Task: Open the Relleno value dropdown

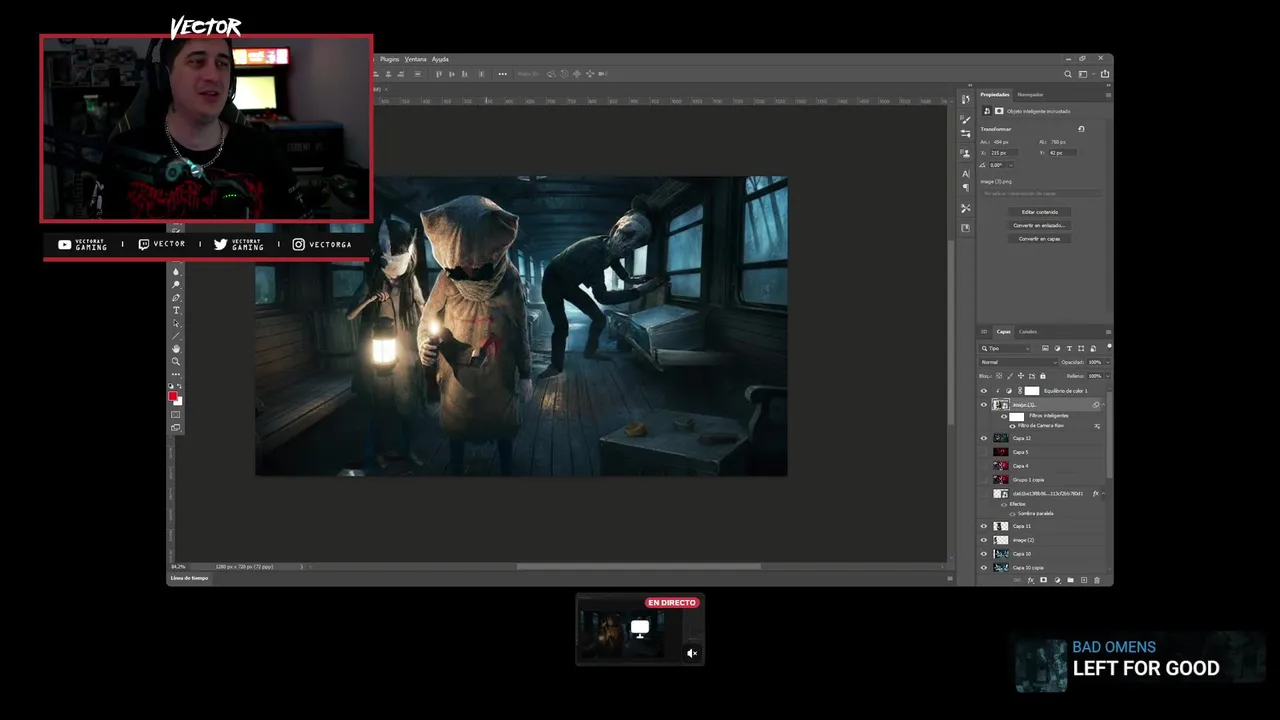Action: (x=1108, y=376)
